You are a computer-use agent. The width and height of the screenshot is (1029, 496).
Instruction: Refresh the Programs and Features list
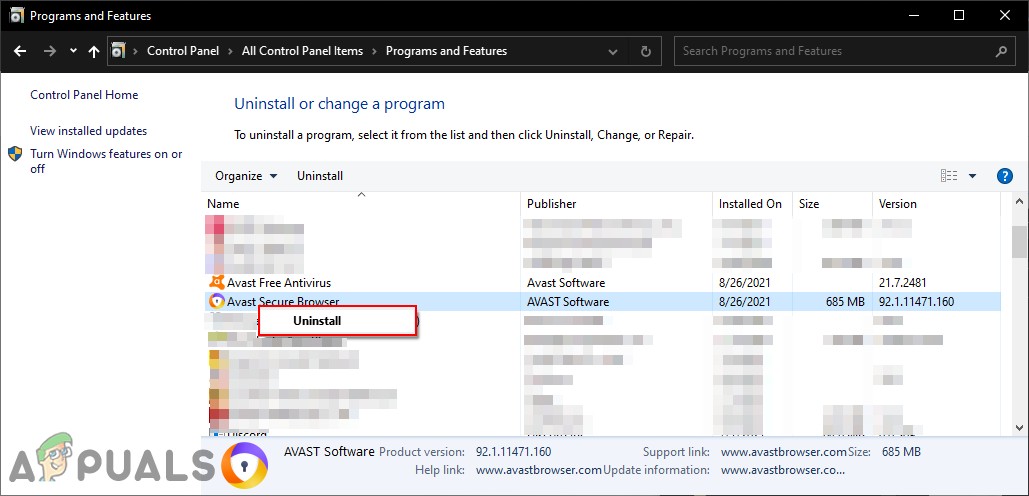[646, 51]
